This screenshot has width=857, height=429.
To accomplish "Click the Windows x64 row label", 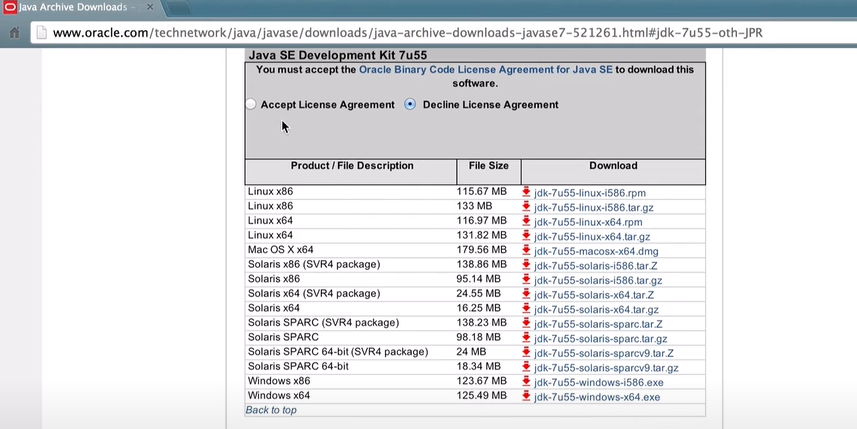I will click(279, 396).
